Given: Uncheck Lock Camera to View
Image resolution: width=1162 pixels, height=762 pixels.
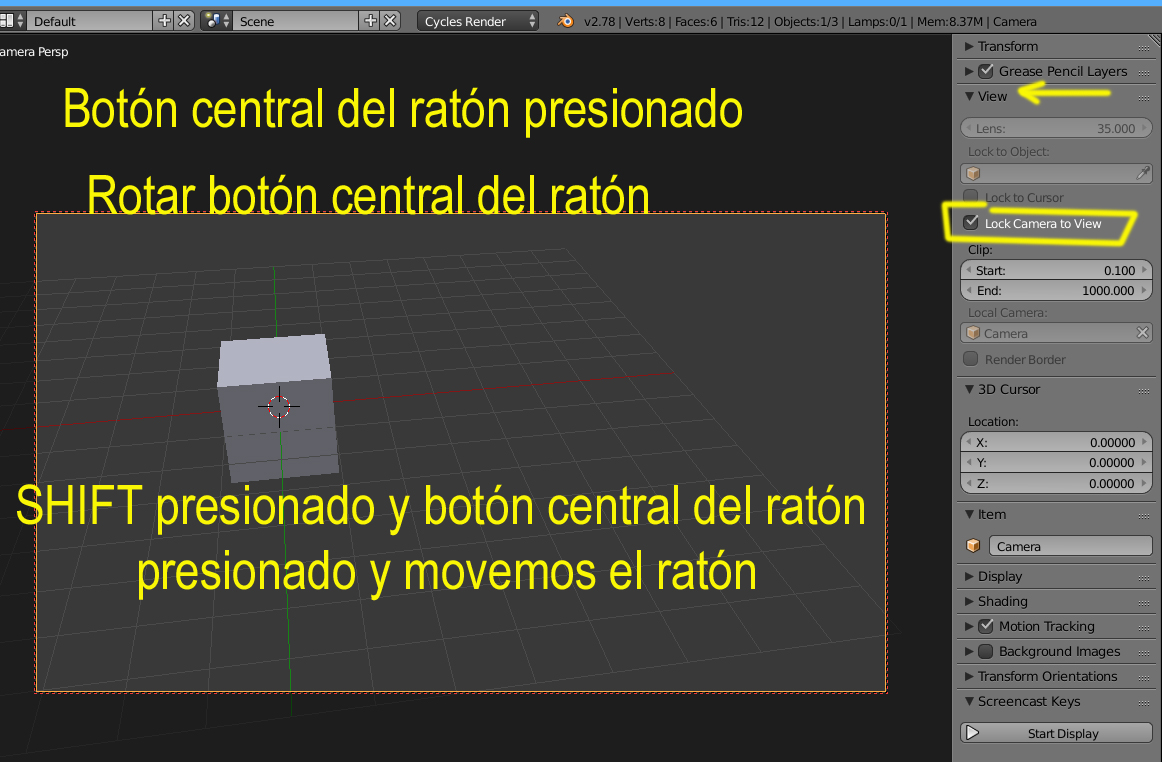Looking at the screenshot, I should point(971,222).
